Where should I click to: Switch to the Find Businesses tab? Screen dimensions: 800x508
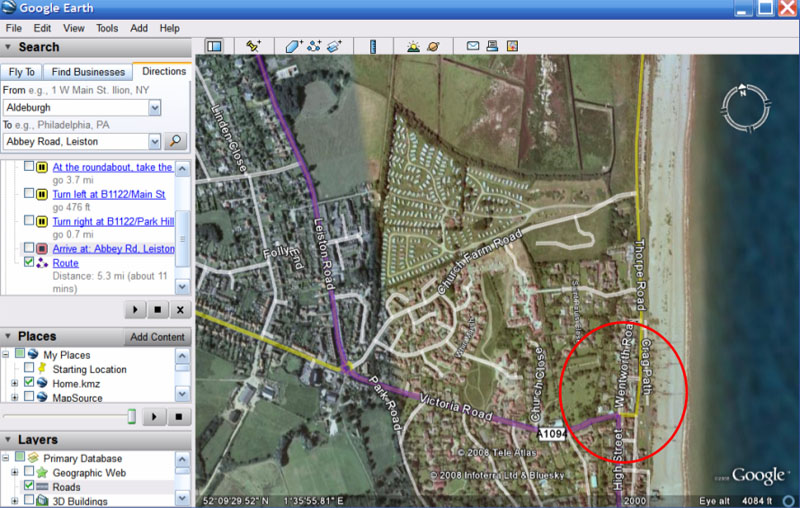tap(88, 72)
